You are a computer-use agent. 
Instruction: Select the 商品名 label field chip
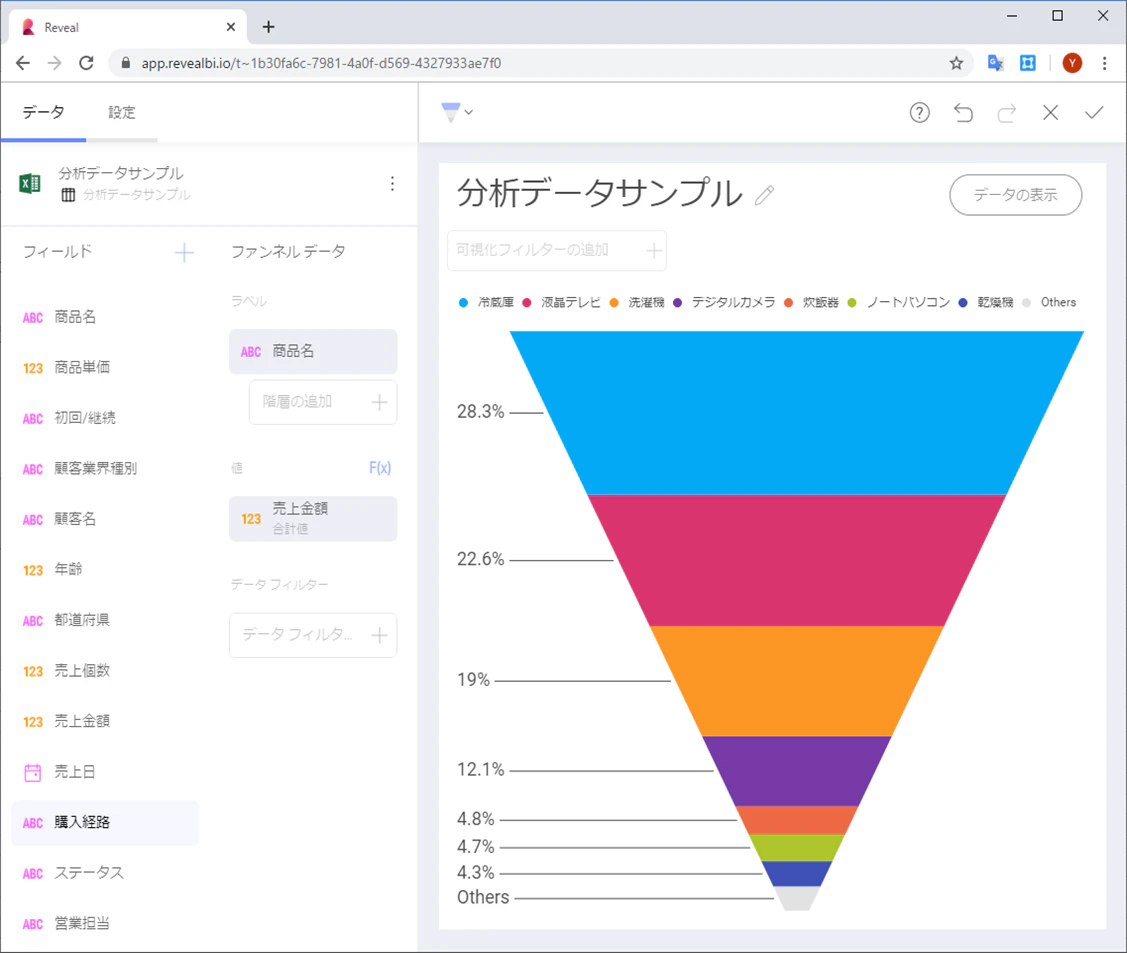click(313, 351)
